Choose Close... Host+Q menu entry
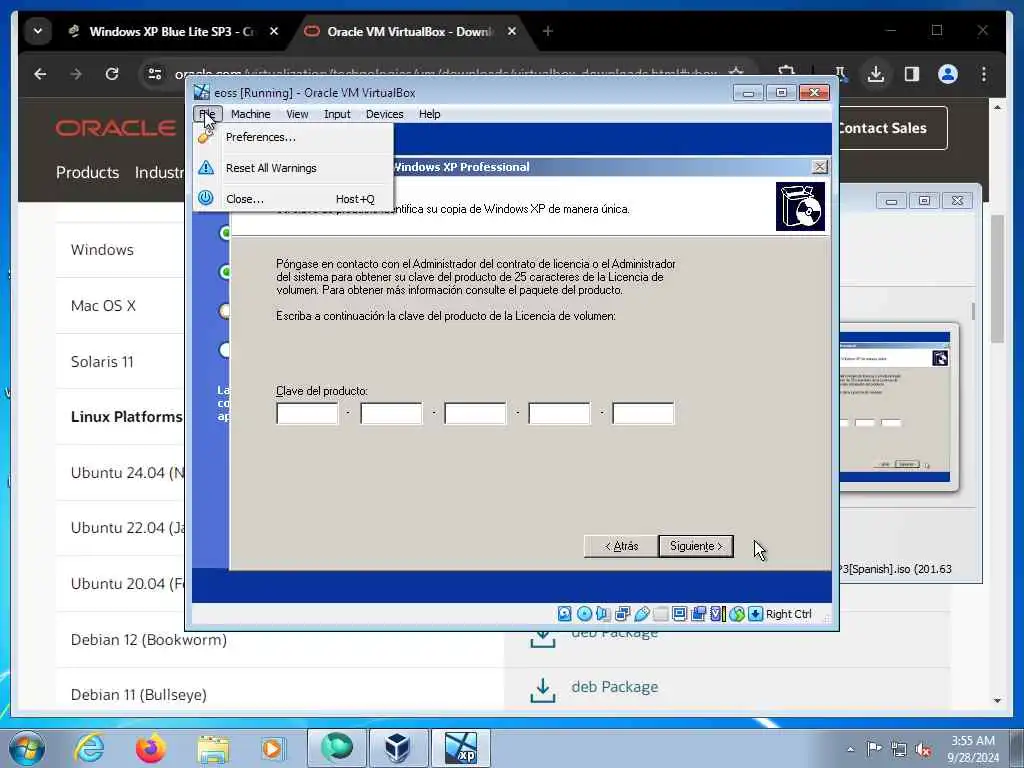This screenshot has width=1024, height=768. [293, 199]
